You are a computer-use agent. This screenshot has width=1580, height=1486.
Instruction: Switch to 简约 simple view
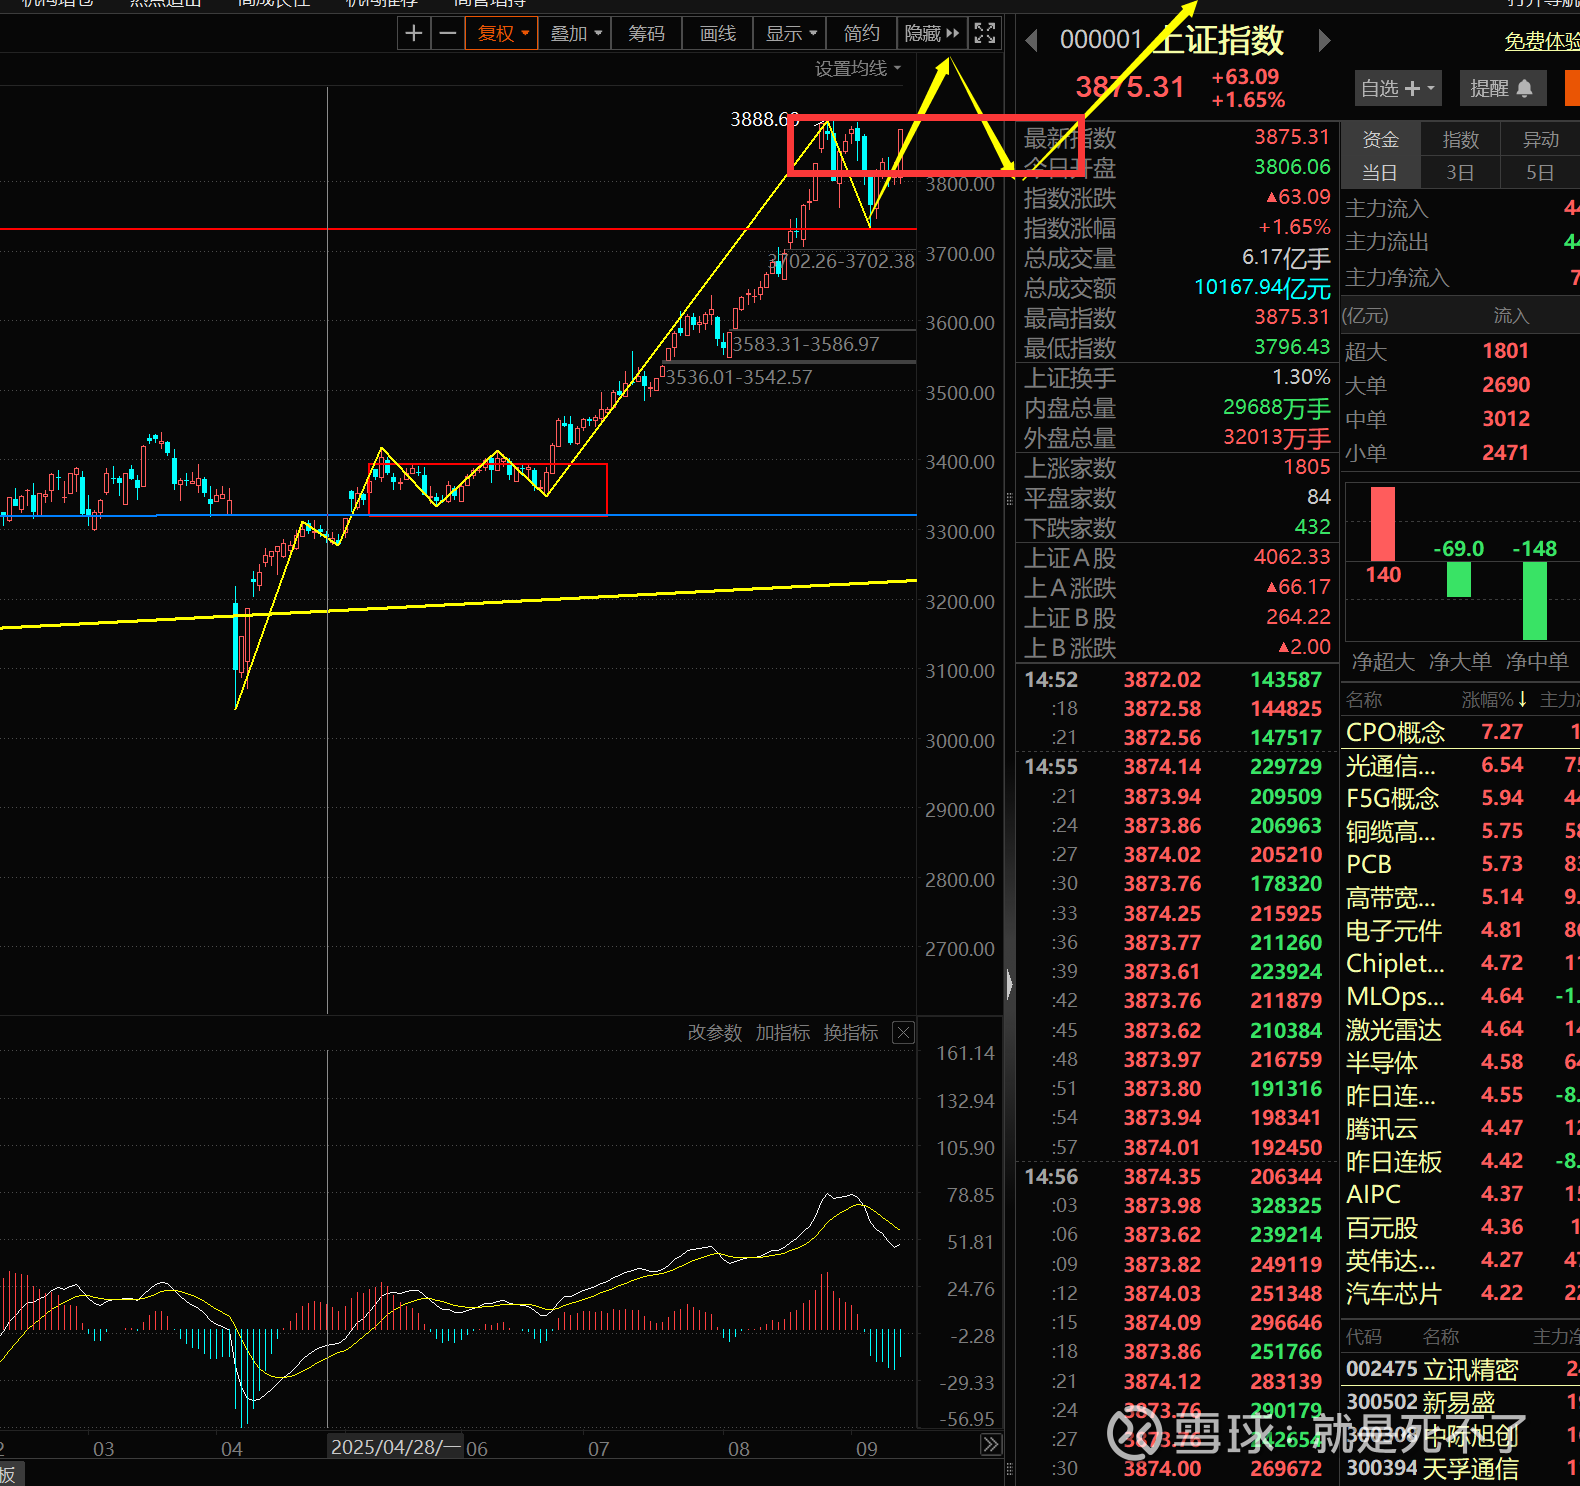(861, 33)
